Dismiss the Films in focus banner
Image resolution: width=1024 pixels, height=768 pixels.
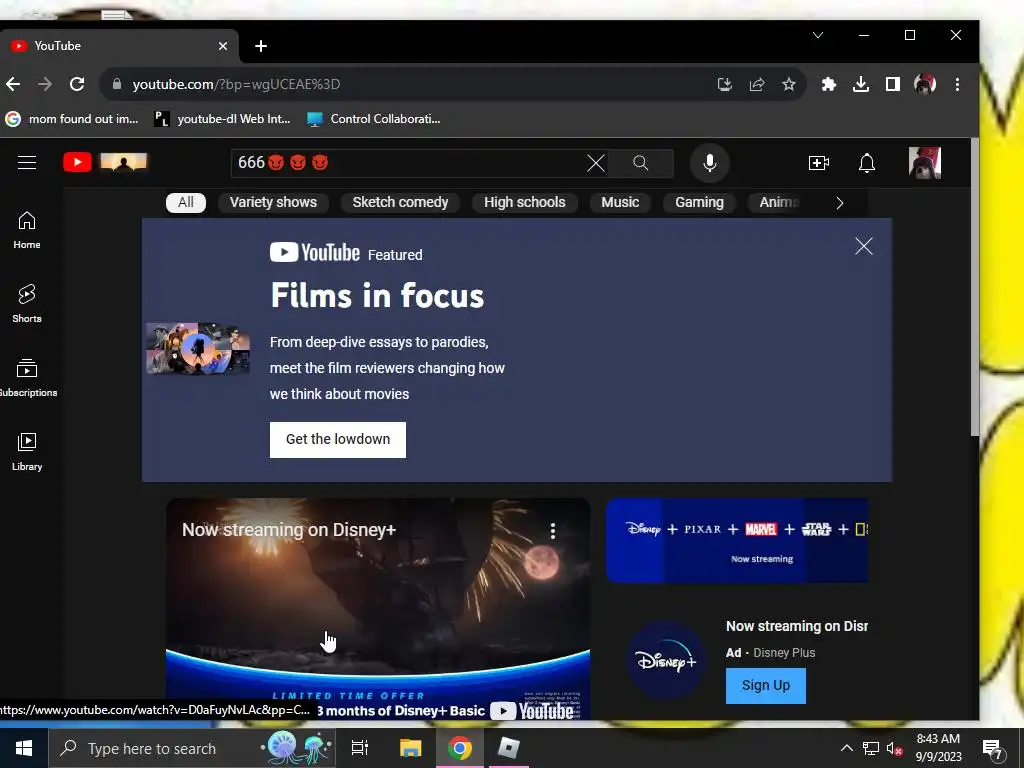click(863, 246)
